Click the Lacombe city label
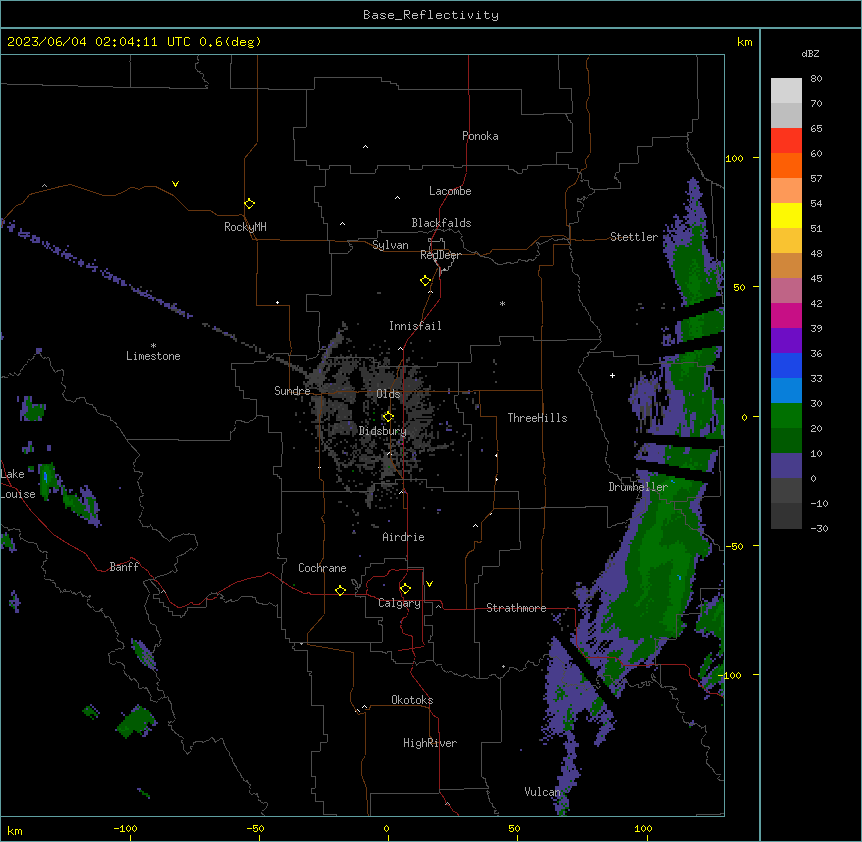862x842 pixels. (x=450, y=191)
